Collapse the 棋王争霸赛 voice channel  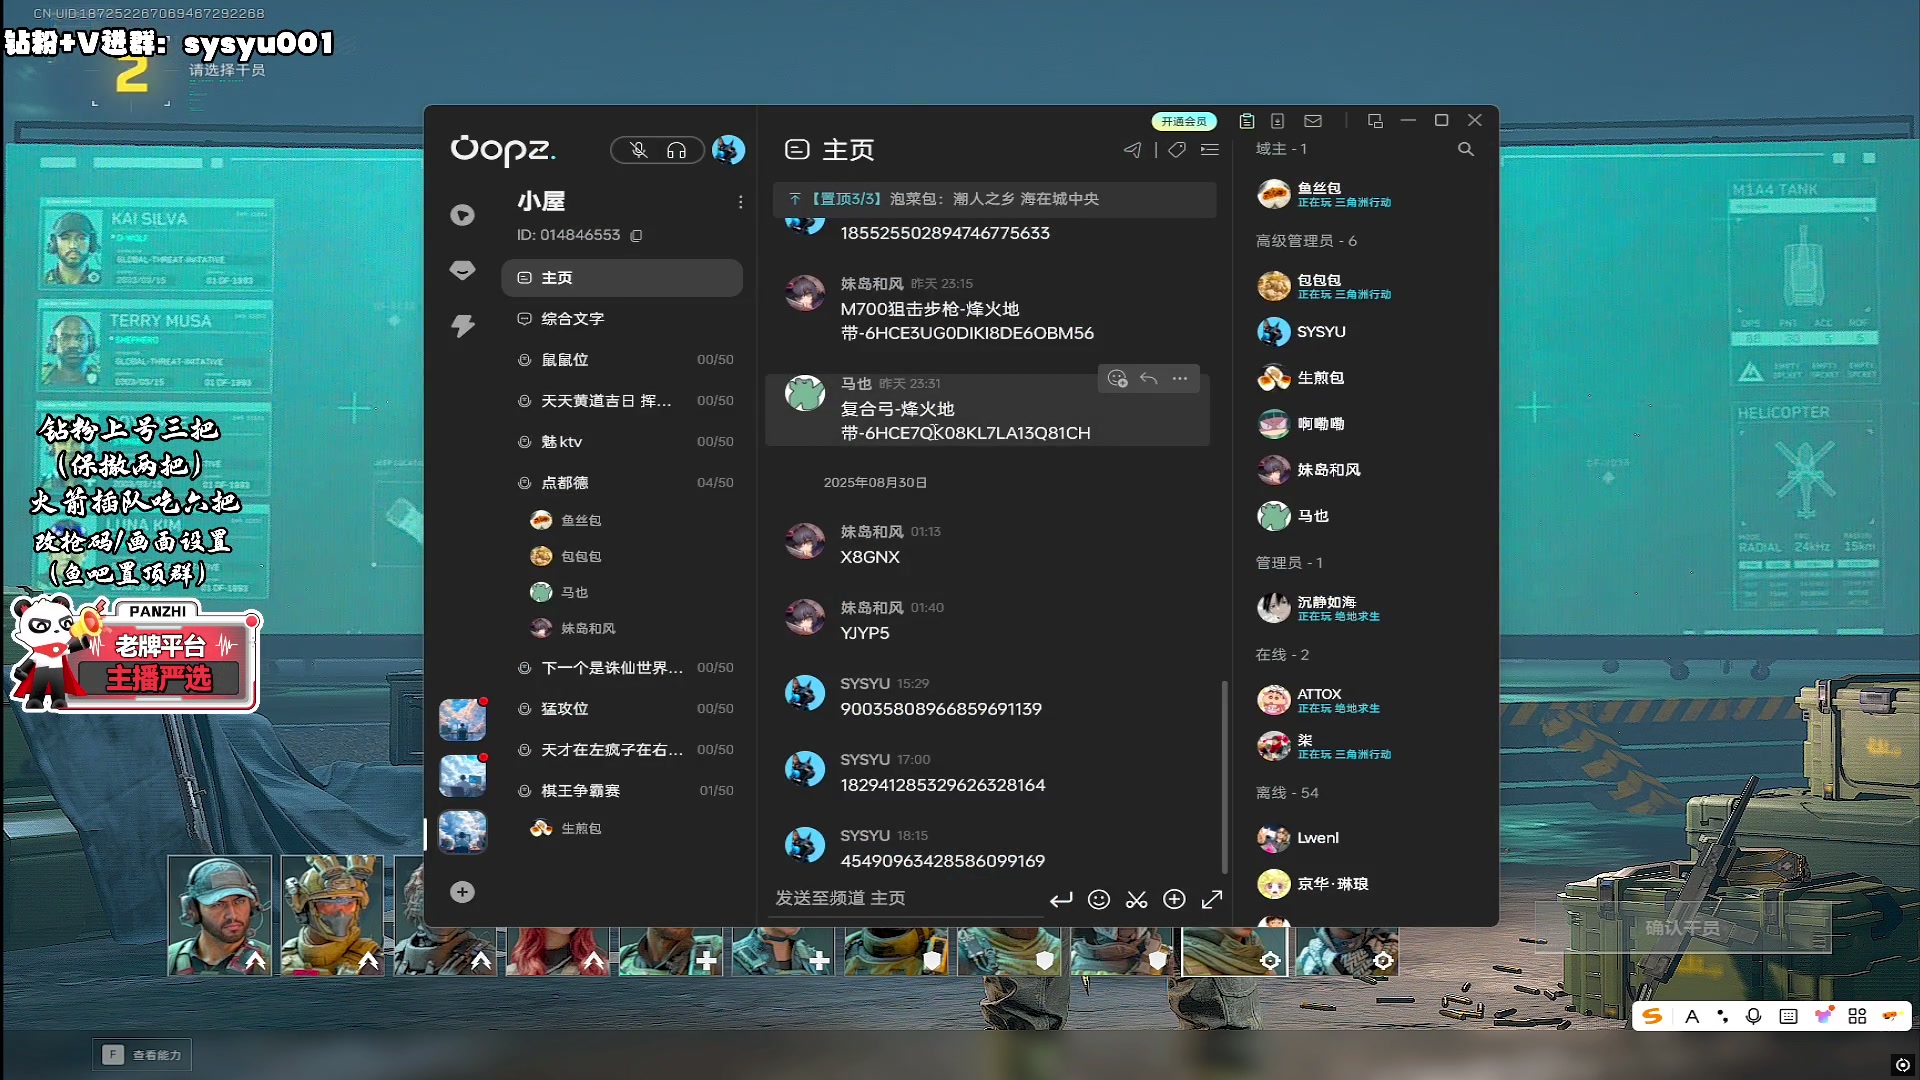(622, 791)
